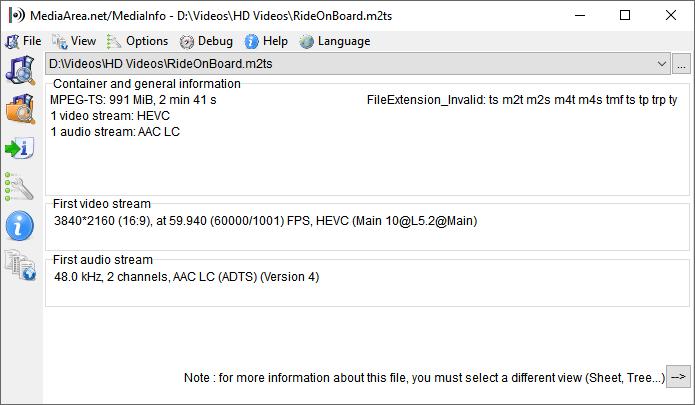The image size is (695, 405).
Task: Open file via the film magnifier sidebar icon
Action: click(20, 70)
